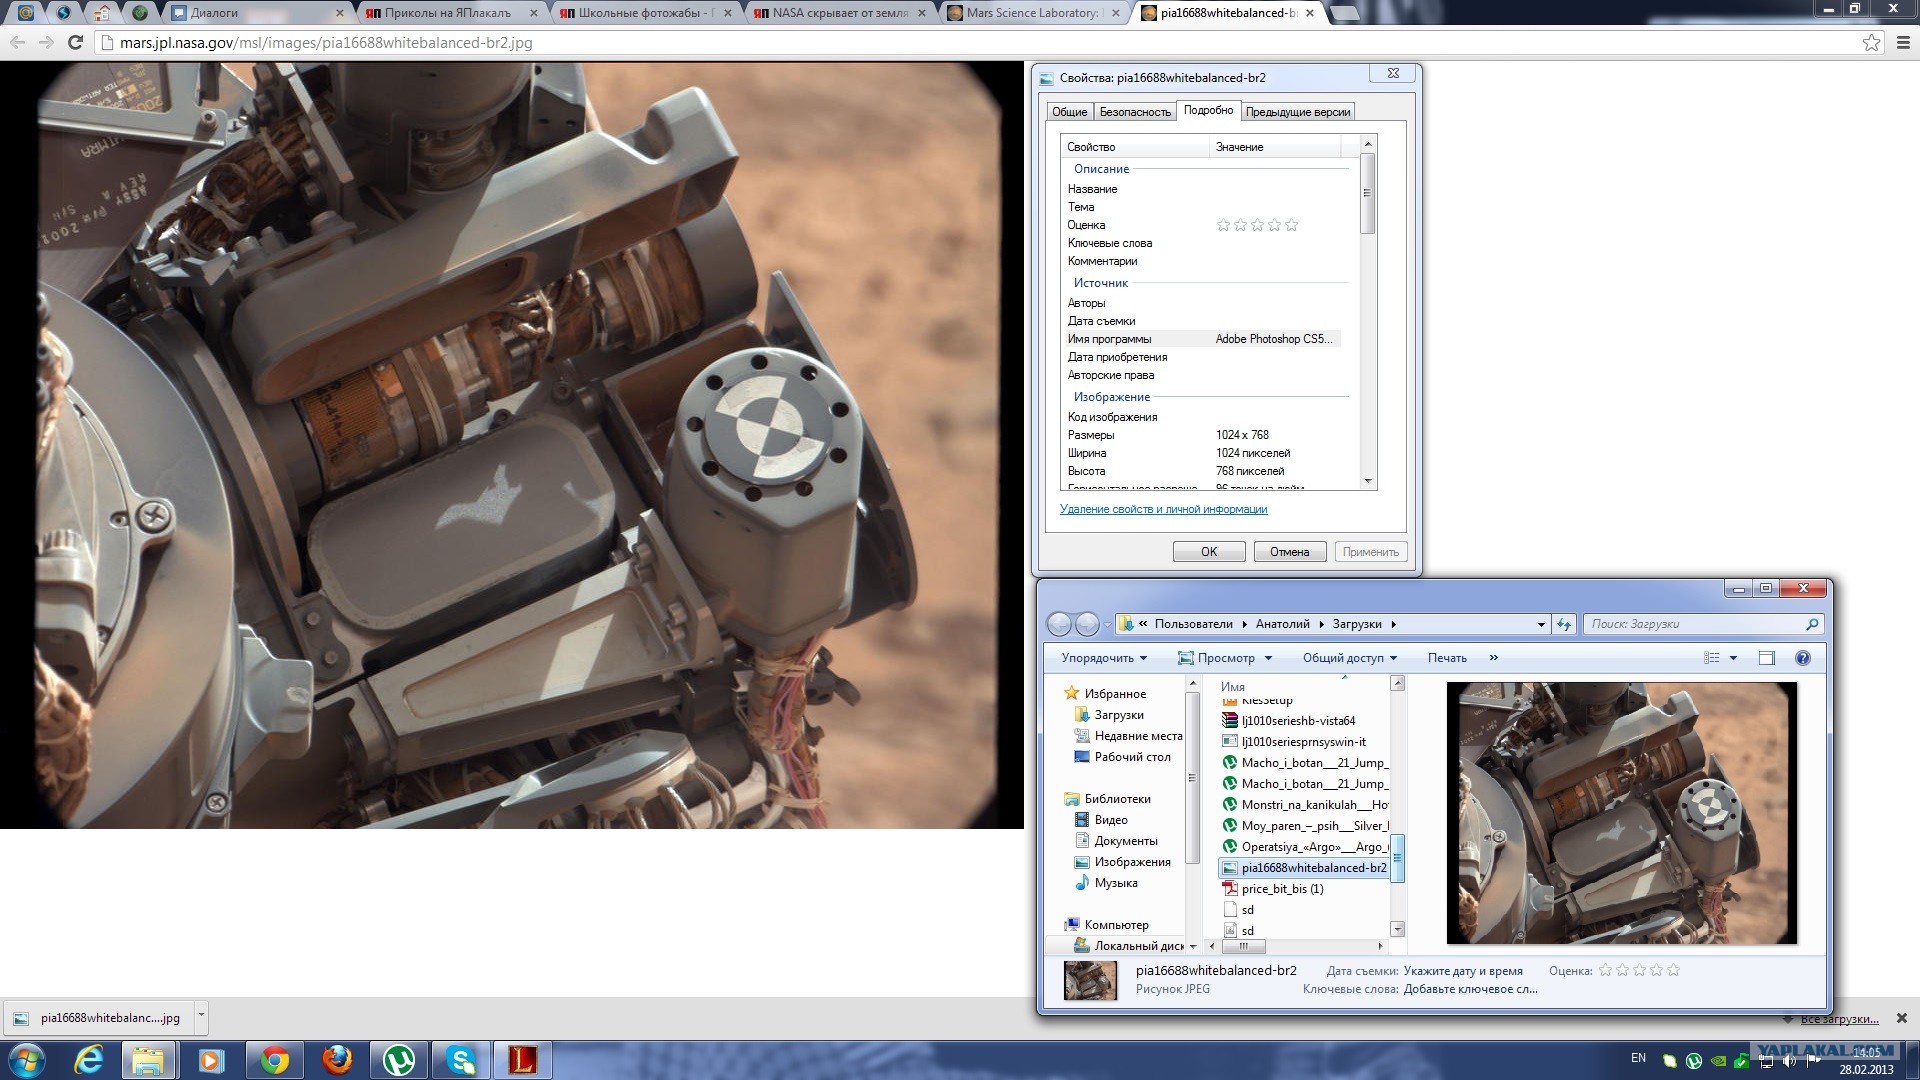Open the Общий доступ dropdown

(x=1349, y=658)
